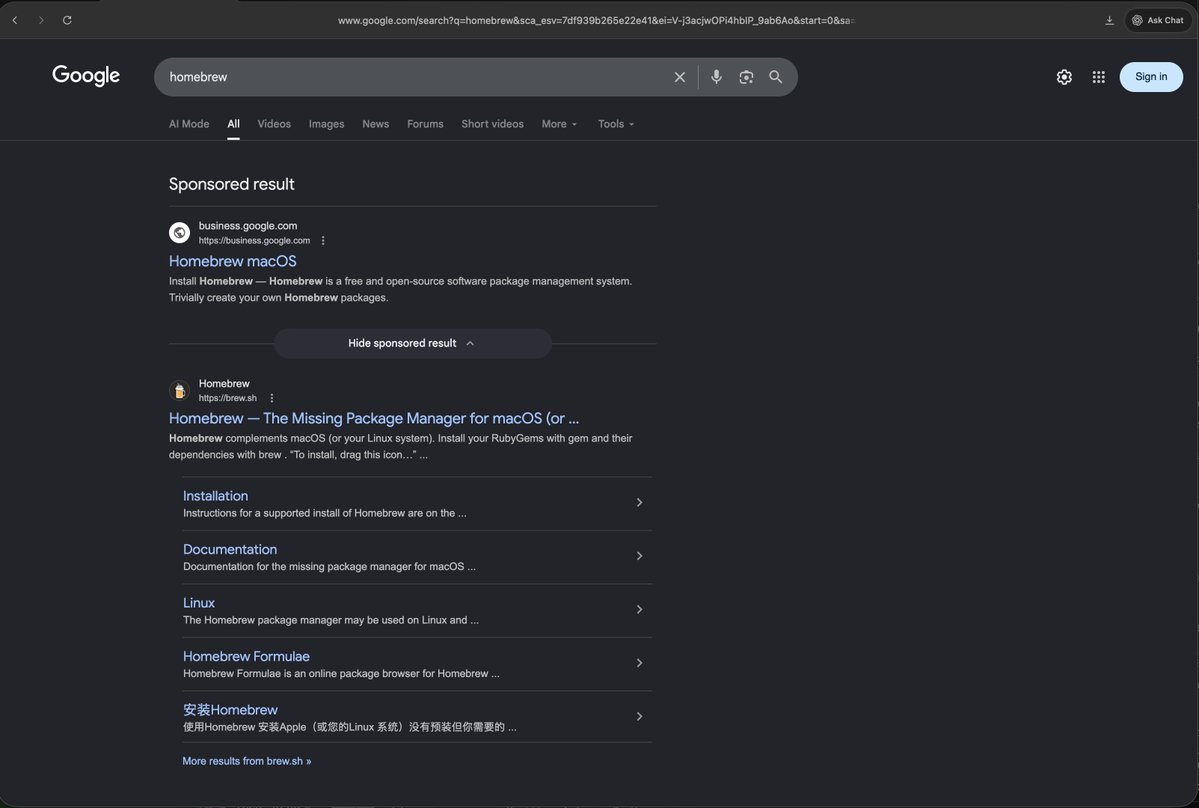Click the chevron on the Installation row

[x=639, y=502]
